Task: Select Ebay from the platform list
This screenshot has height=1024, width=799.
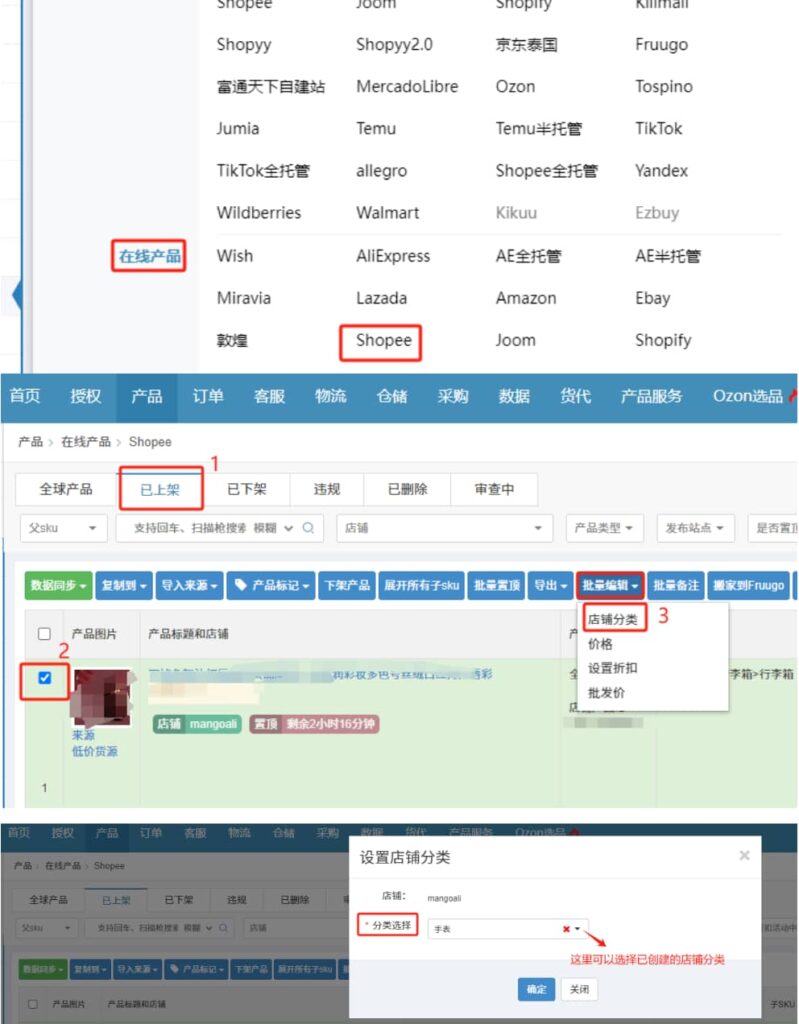Action: tap(653, 298)
